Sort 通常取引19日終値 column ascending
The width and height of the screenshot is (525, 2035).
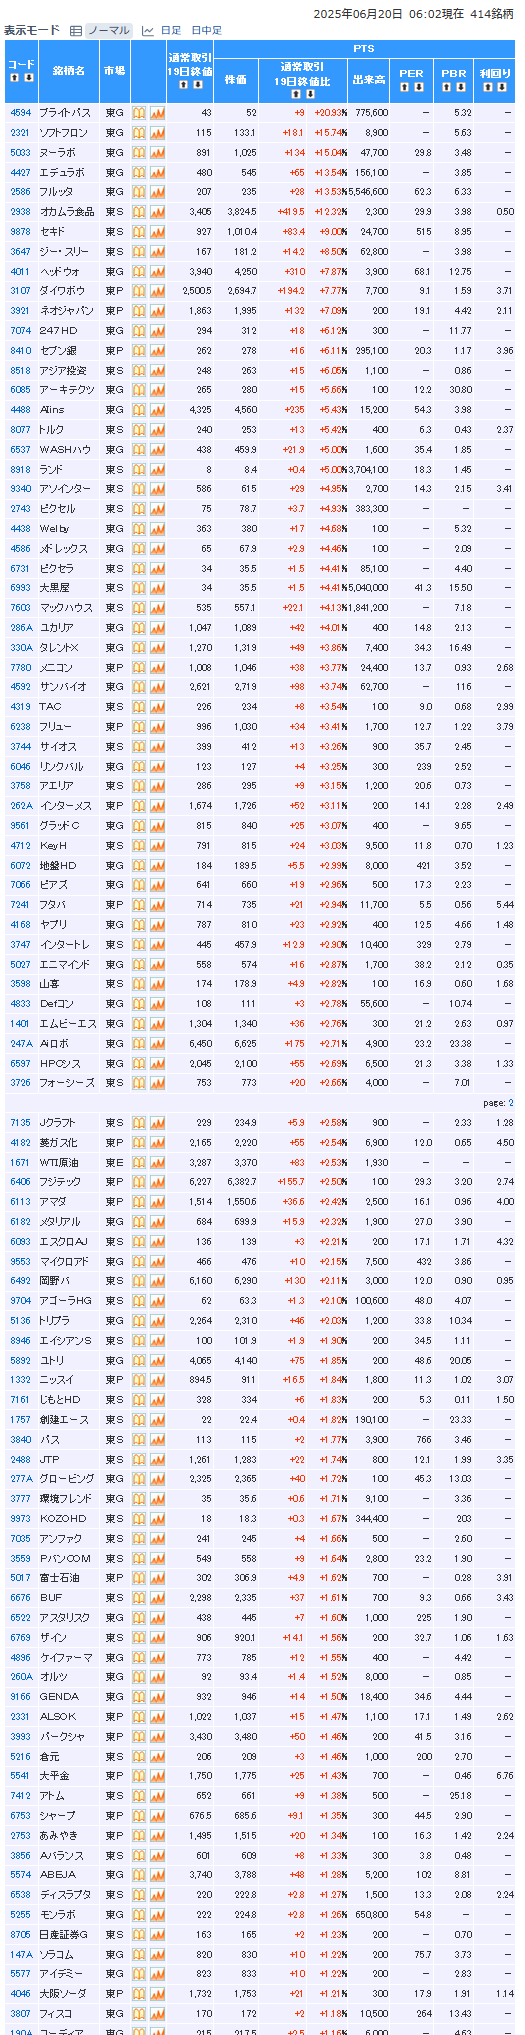coord(183,84)
